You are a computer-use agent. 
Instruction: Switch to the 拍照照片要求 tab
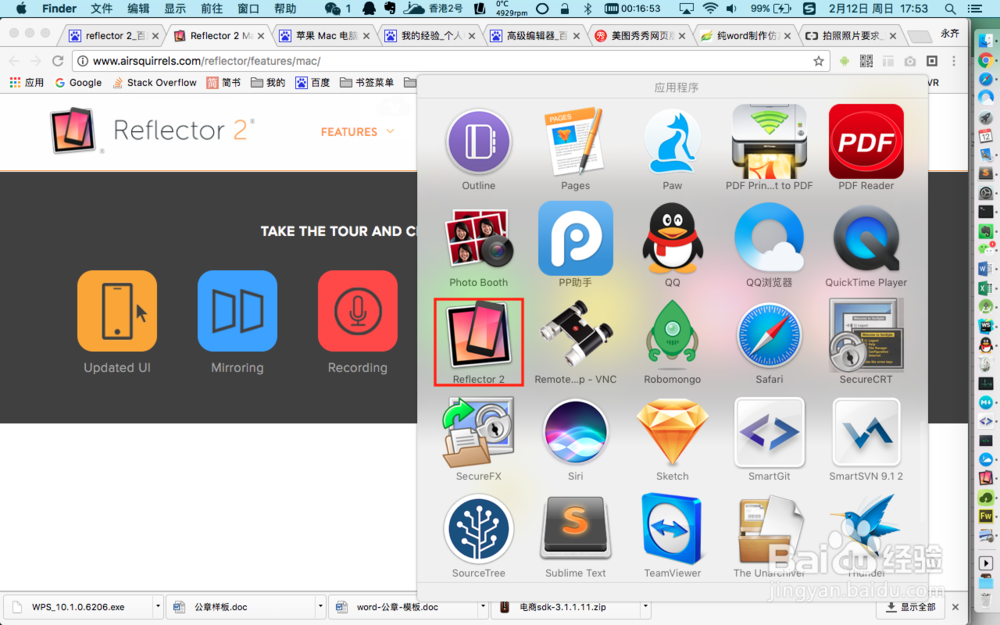tap(851, 36)
